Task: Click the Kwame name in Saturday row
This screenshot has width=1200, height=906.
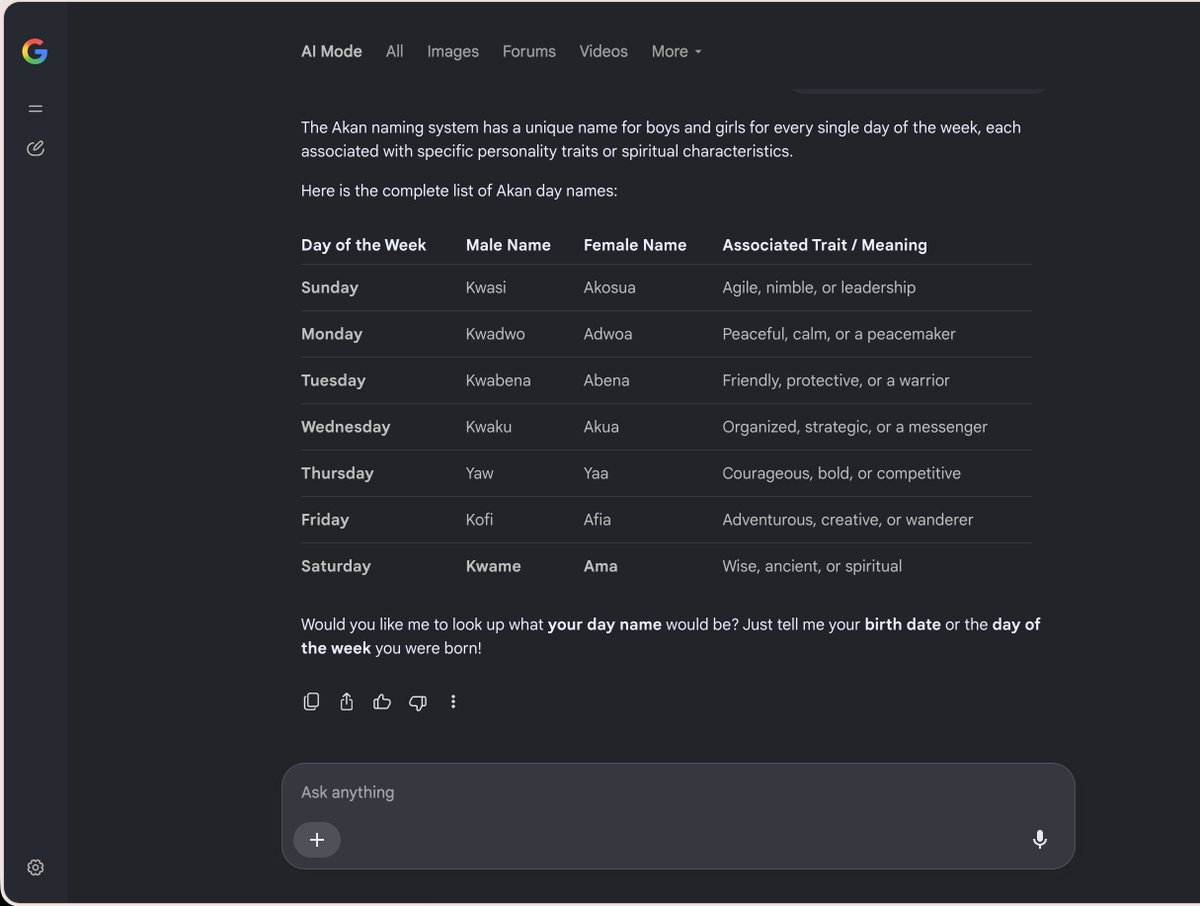Action: [x=493, y=566]
